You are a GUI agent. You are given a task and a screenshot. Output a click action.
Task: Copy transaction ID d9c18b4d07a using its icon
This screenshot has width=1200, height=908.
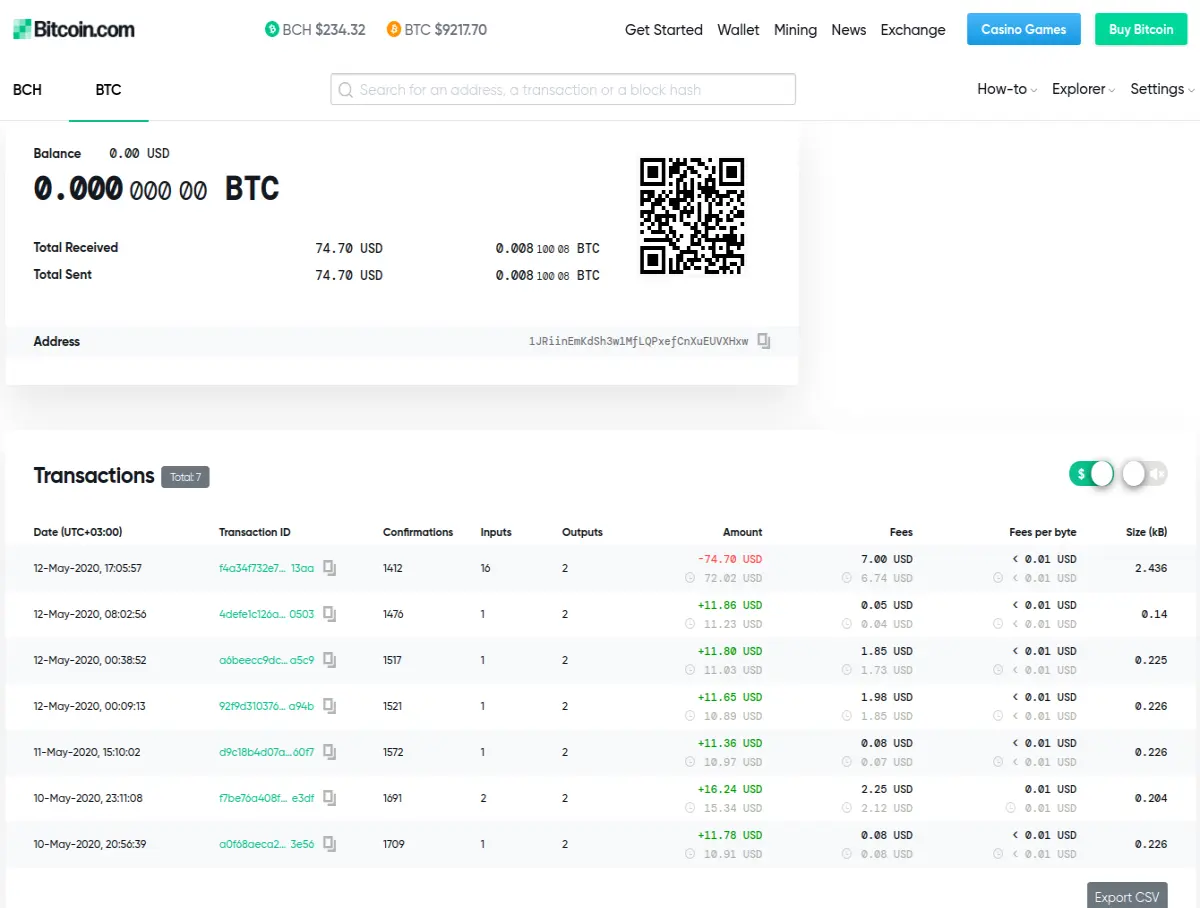[x=329, y=752]
